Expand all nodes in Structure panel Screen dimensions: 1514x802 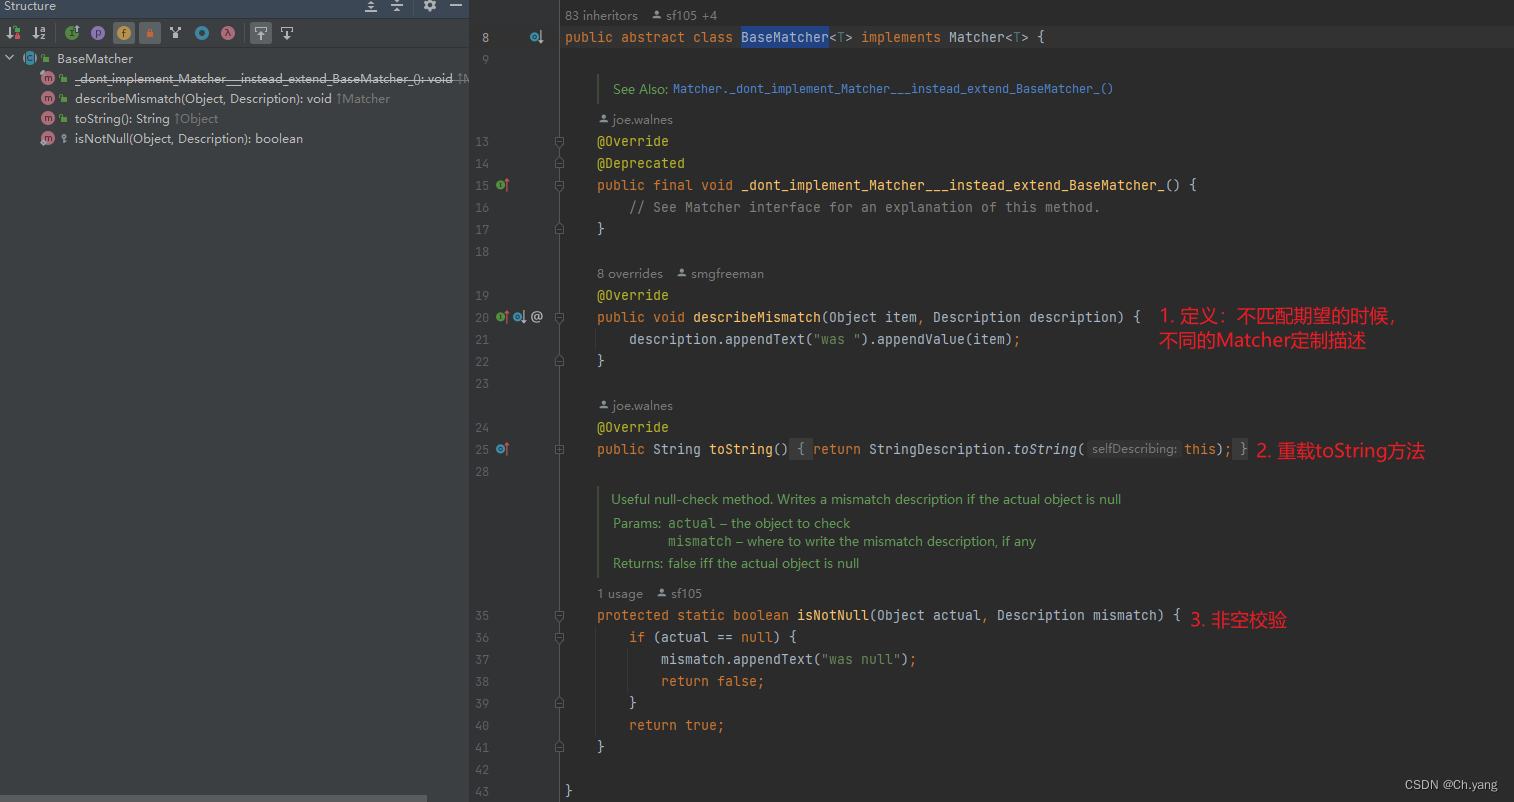pyautogui.click(x=371, y=6)
